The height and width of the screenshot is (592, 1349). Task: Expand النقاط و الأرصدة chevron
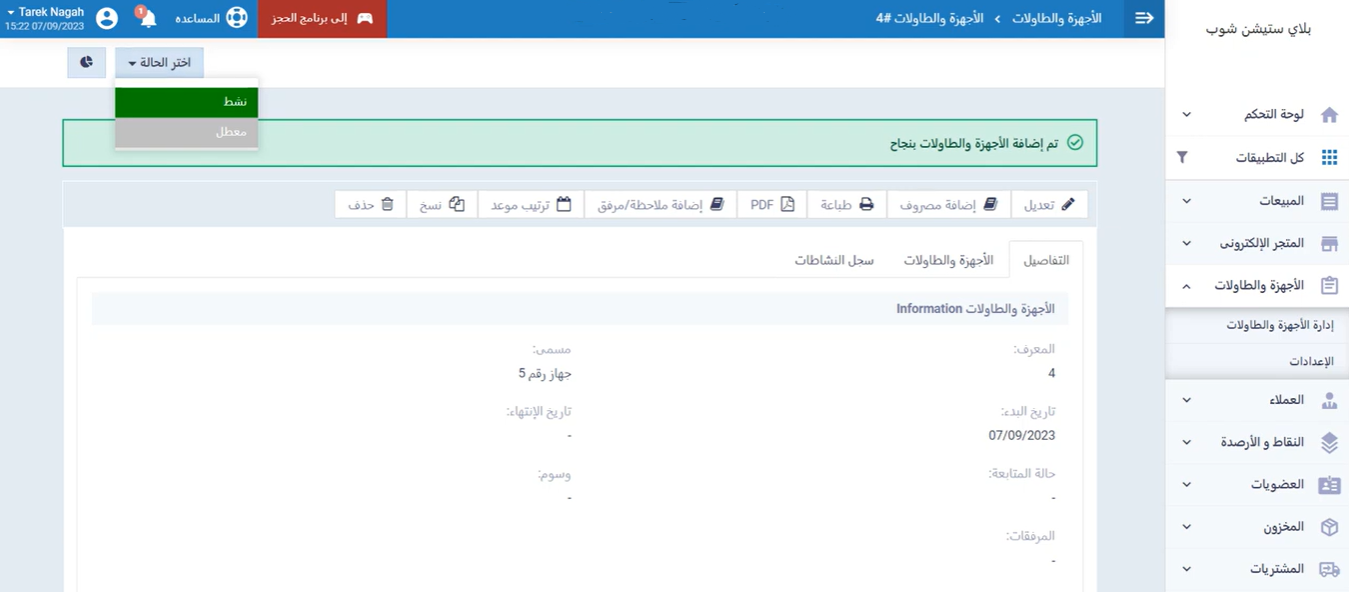[1187, 442]
